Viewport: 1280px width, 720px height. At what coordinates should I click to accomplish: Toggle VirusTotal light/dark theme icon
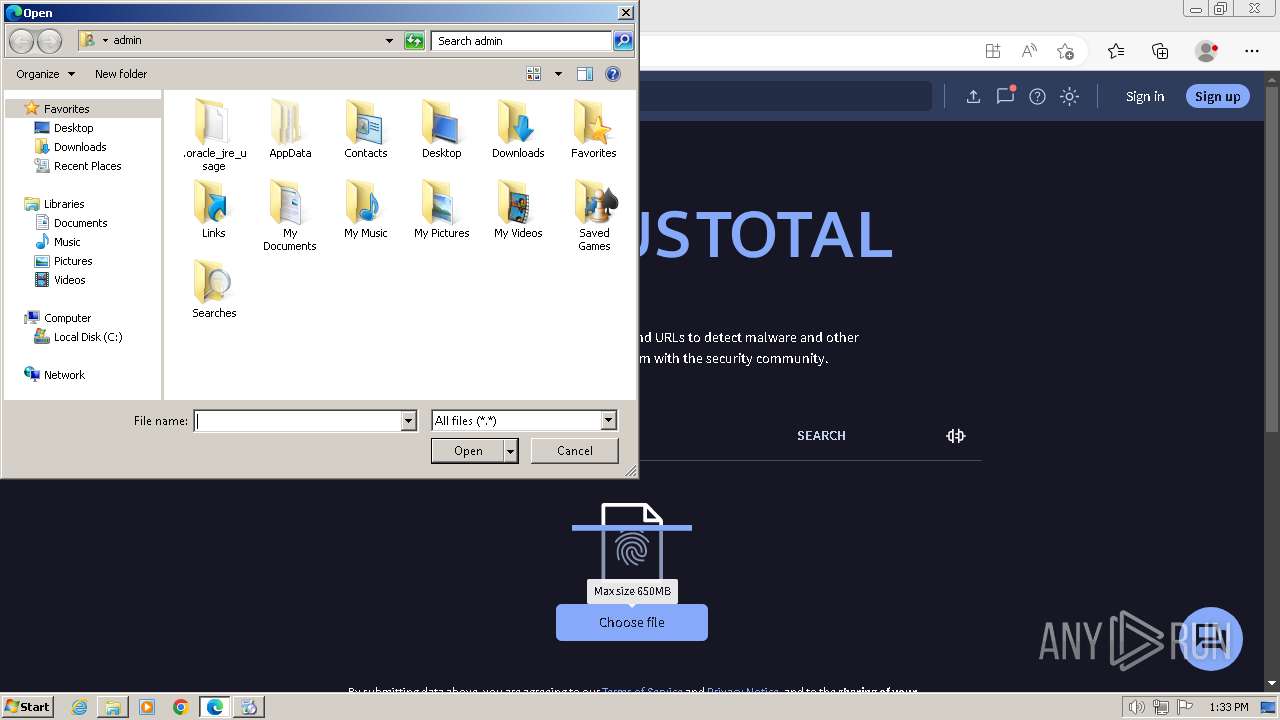(1070, 97)
